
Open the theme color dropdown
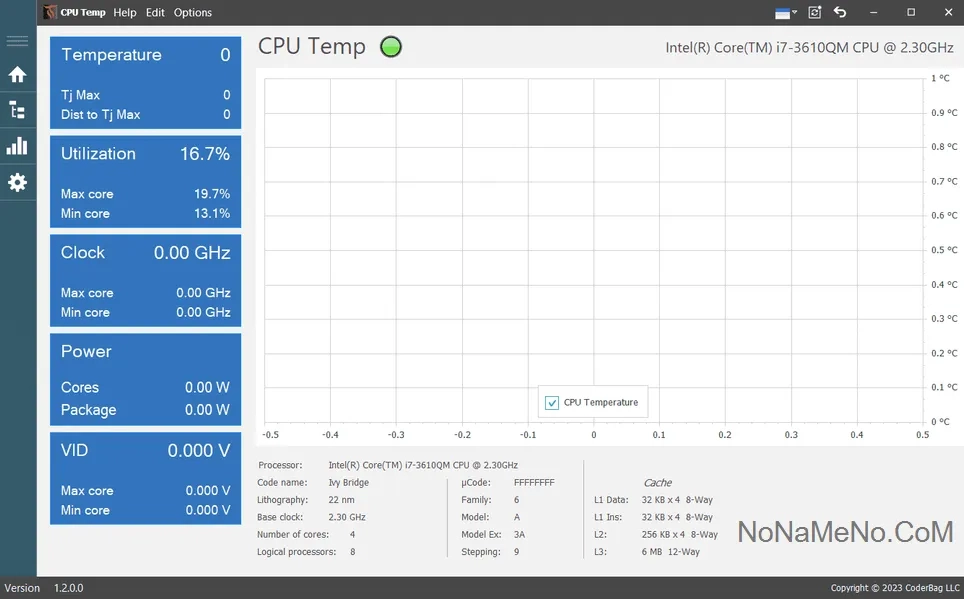pos(786,13)
